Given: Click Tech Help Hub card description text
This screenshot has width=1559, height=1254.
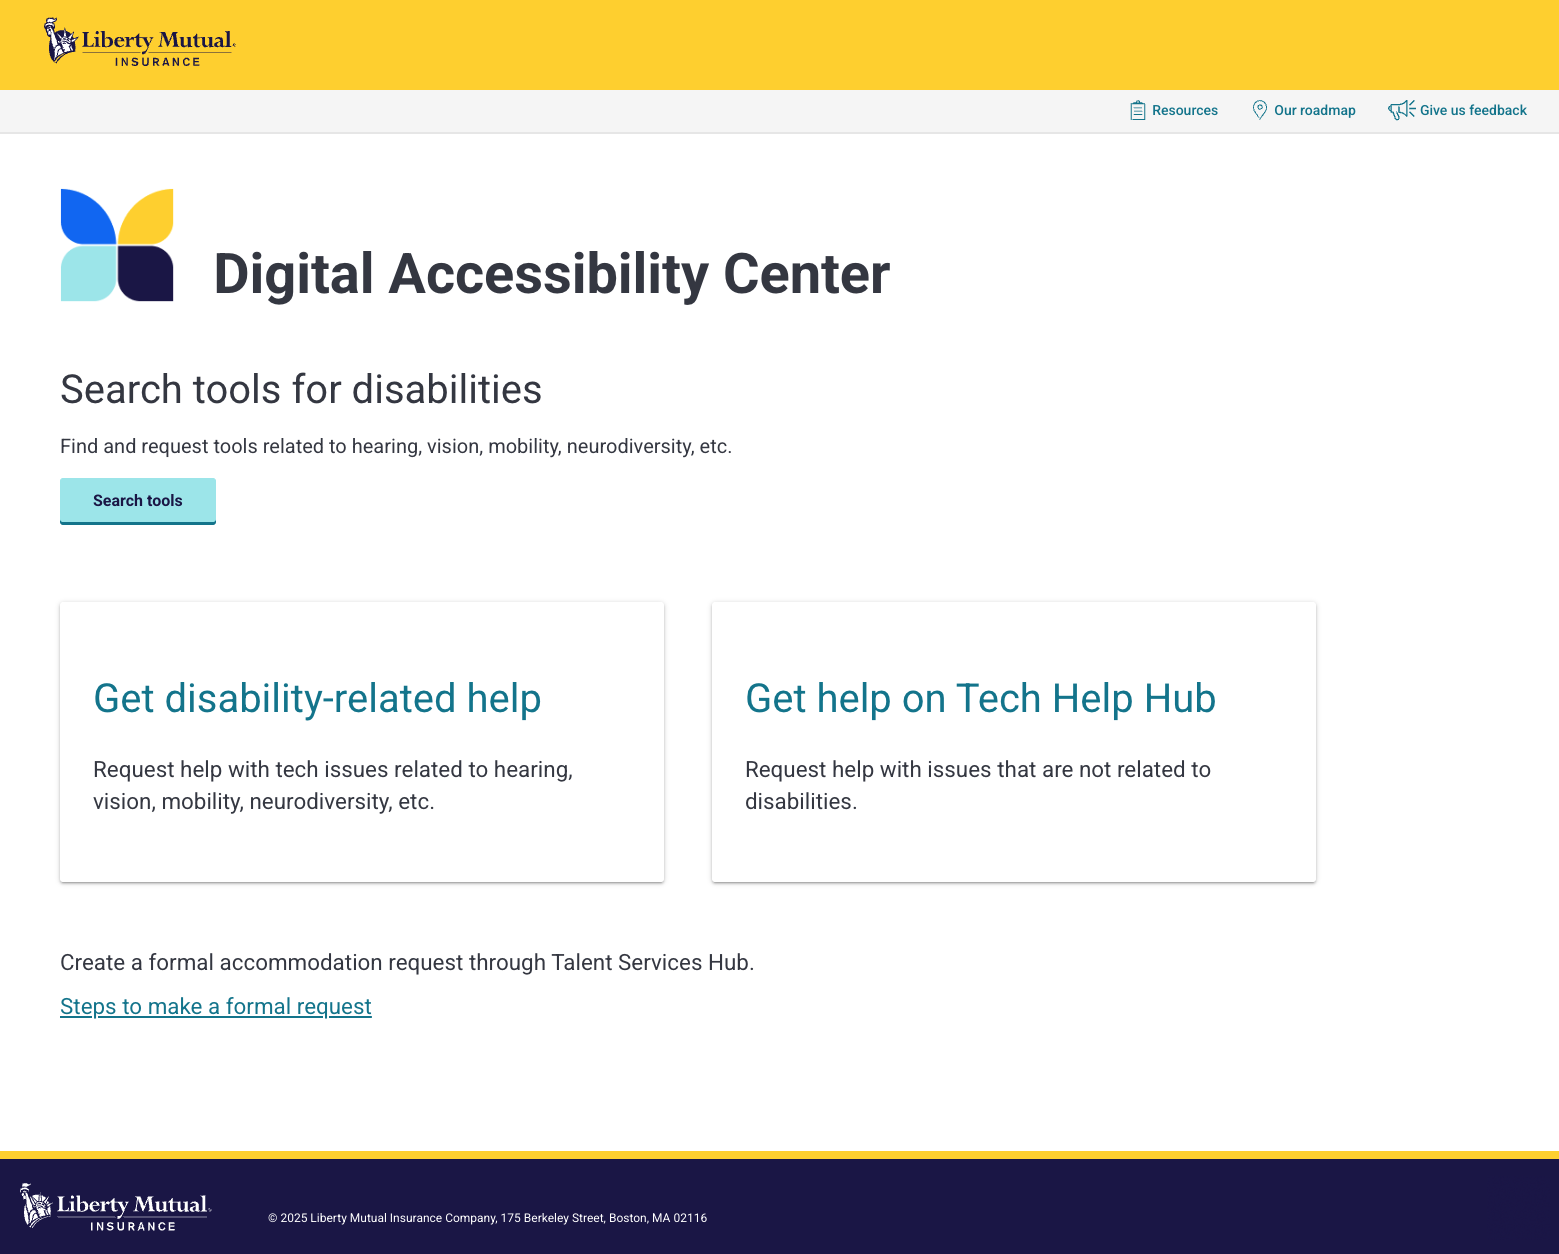Looking at the screenshot, I should 978,785.
